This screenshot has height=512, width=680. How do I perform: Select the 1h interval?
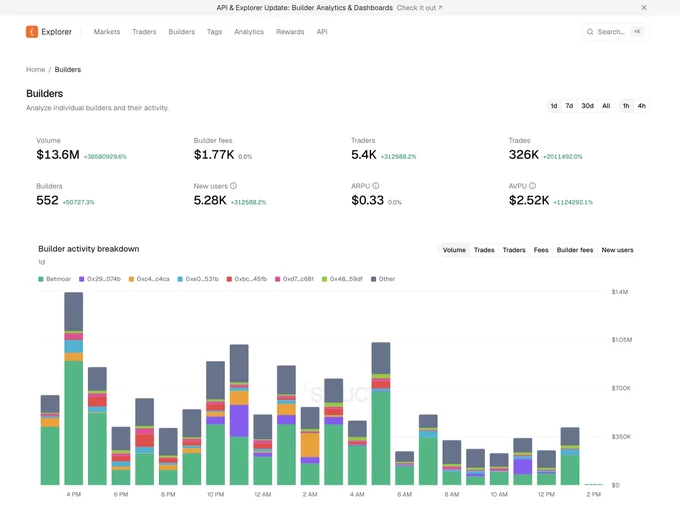coord(626,106)
